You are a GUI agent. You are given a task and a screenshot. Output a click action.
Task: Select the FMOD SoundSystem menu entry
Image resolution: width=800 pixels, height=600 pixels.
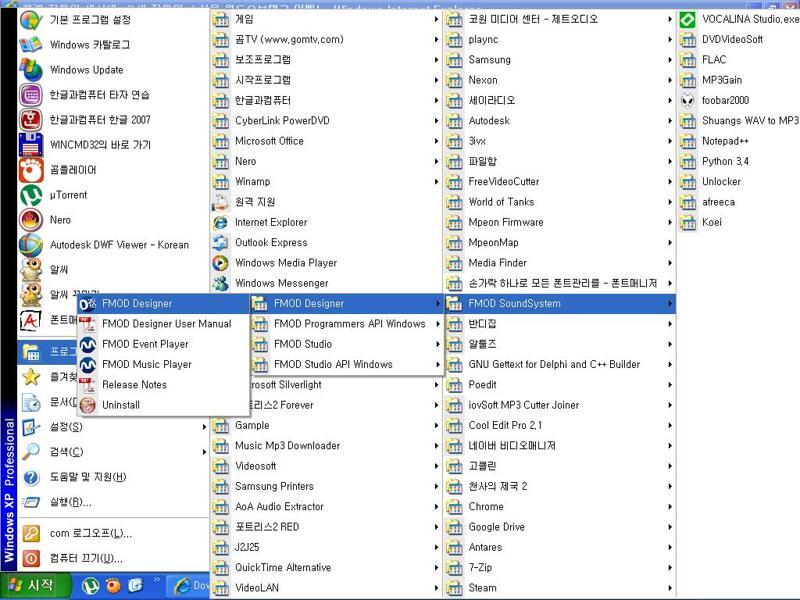click(x=560, y=304)
